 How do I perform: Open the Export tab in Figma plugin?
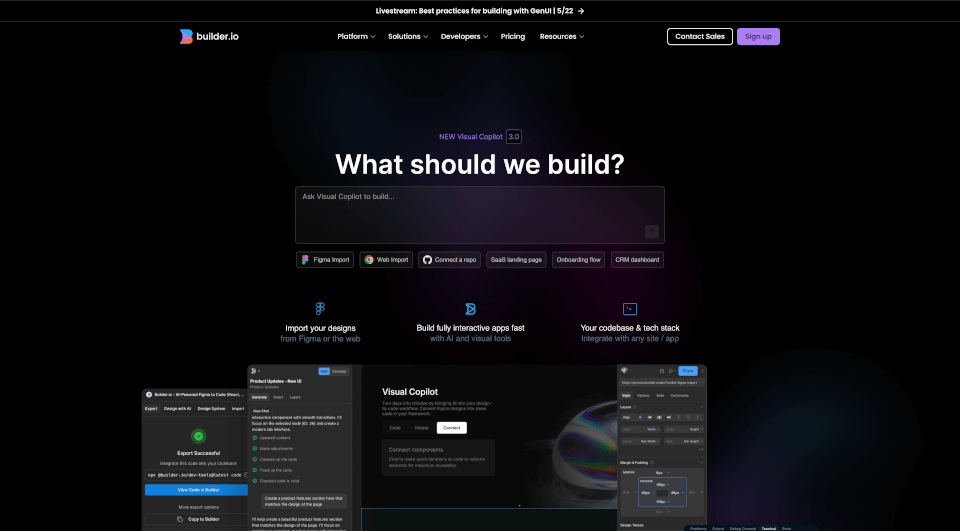click(x=151, y=409)
